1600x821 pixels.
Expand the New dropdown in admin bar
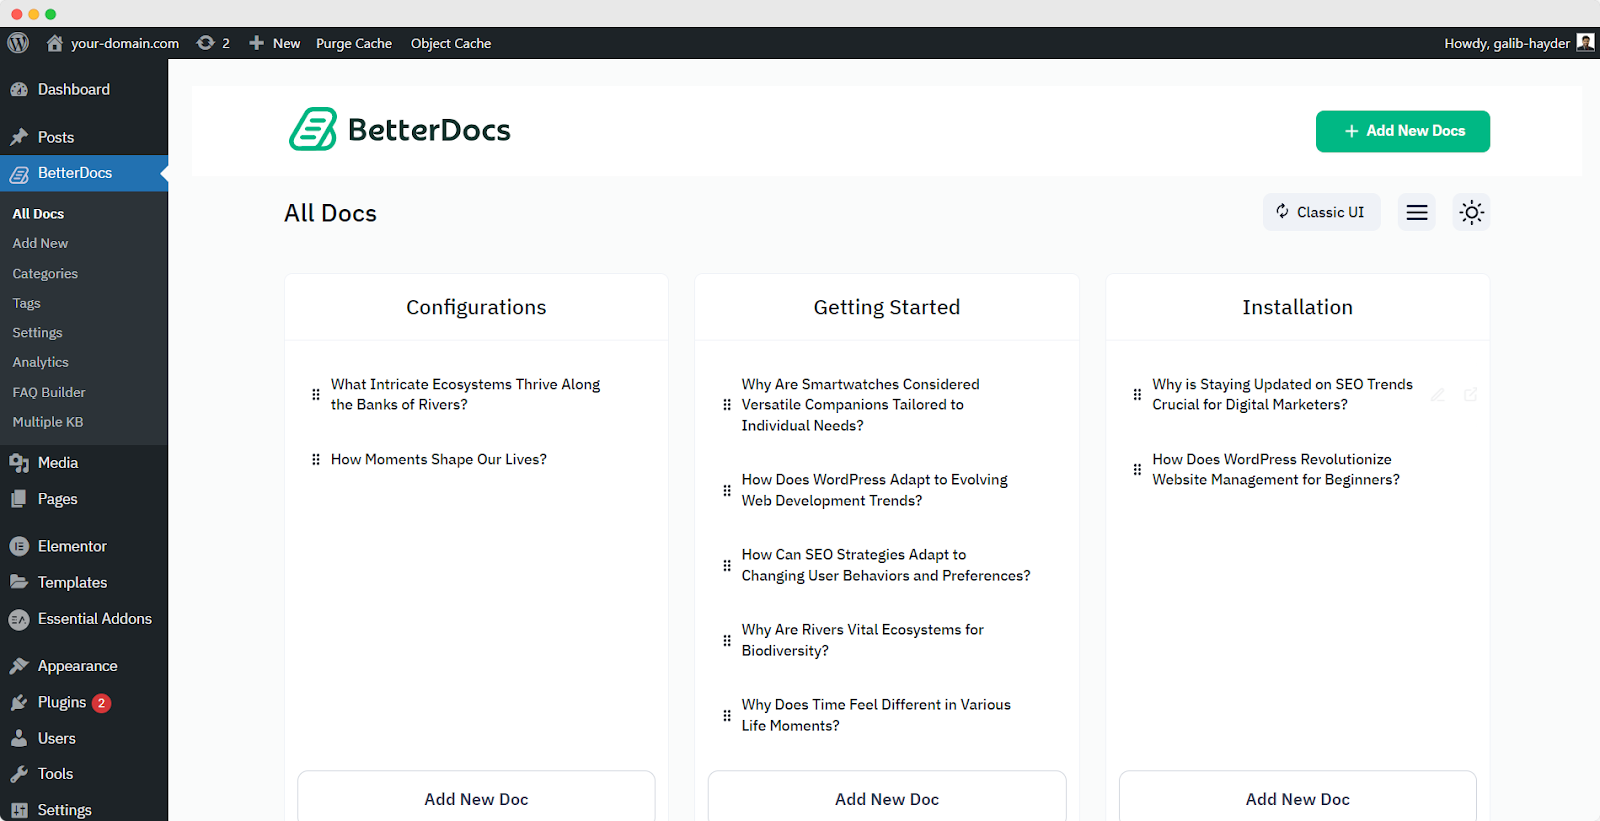275,43
